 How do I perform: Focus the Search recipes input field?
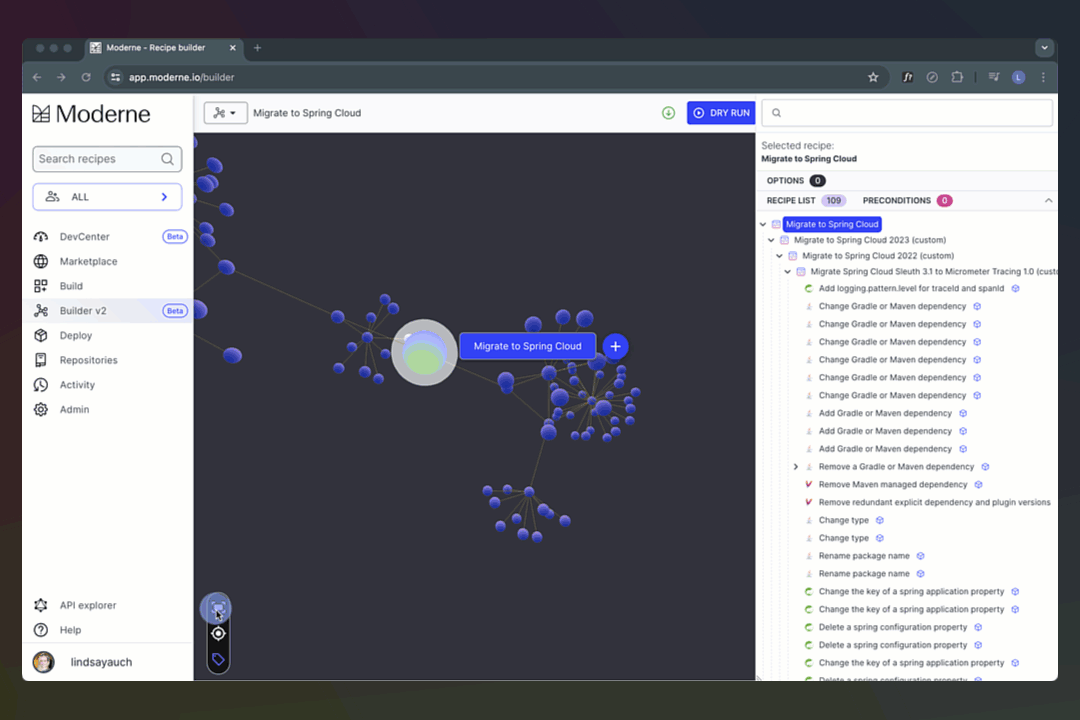pos(97,159)
